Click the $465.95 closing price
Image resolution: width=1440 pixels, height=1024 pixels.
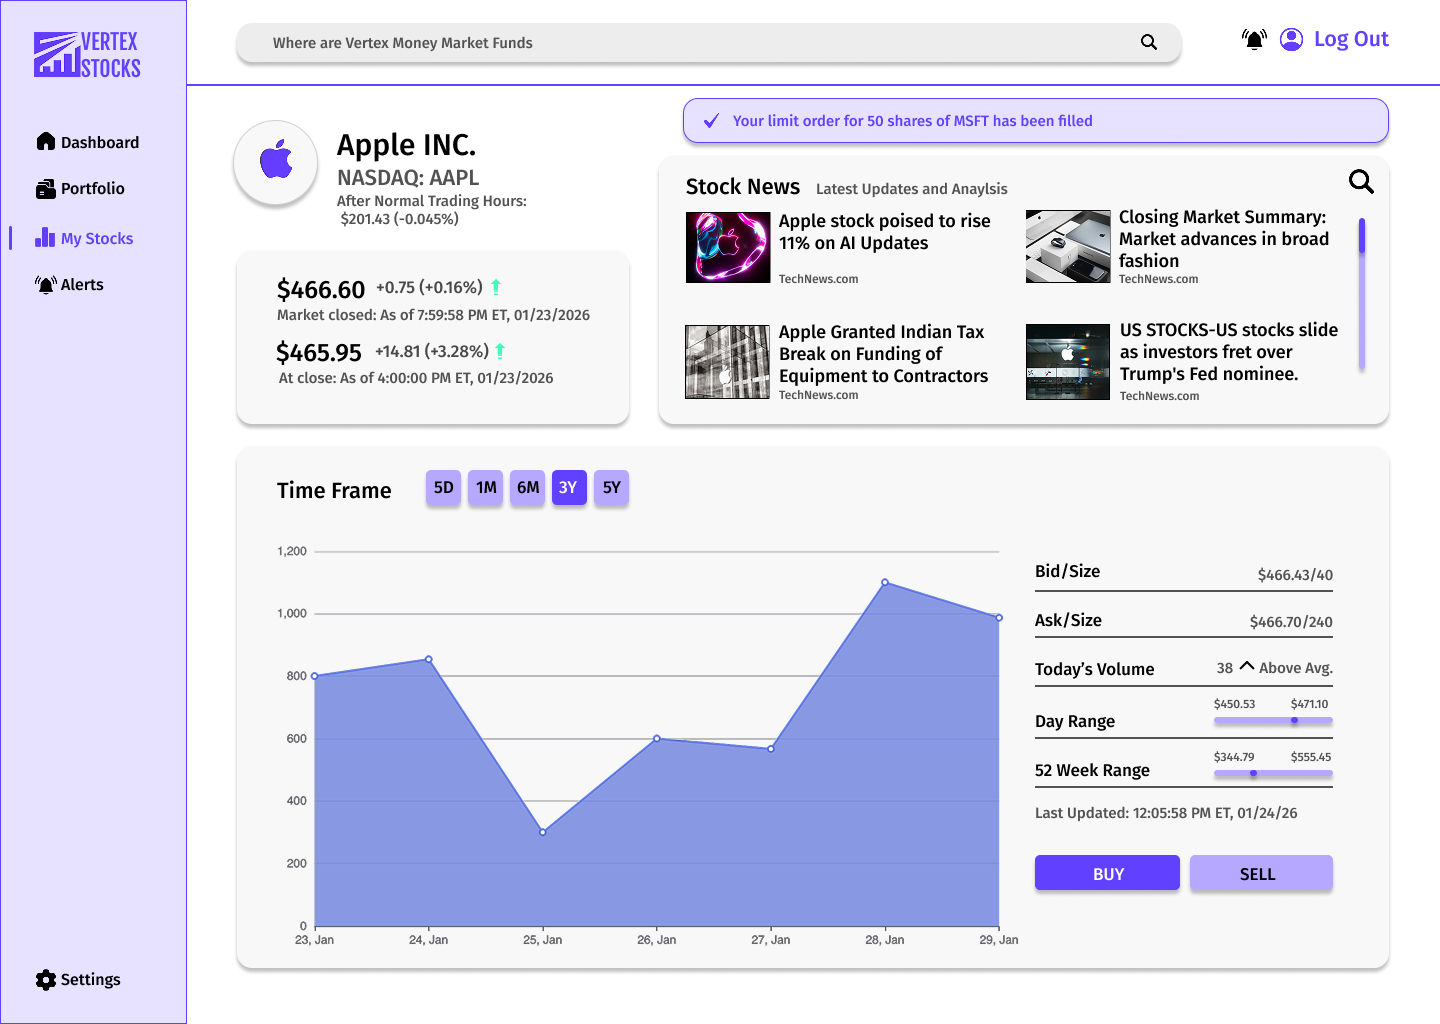coord(319,353)
